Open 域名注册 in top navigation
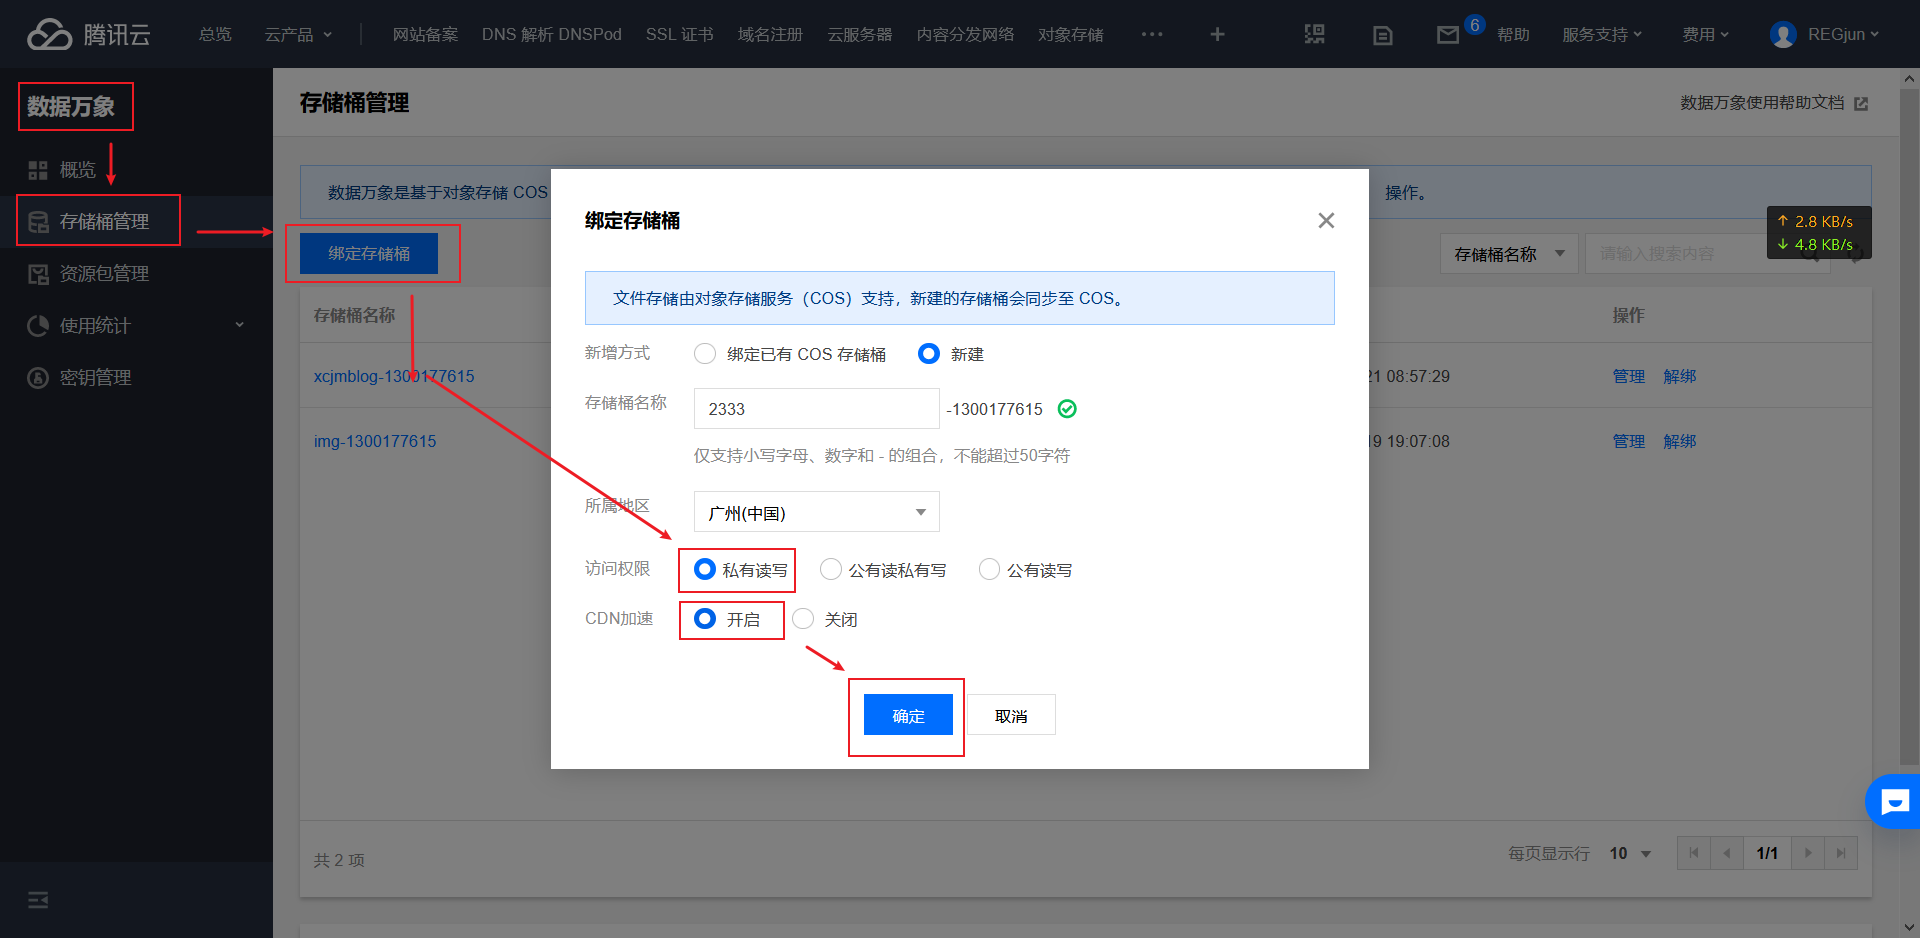The image size is (1920, 938). [x=770, y=35]
